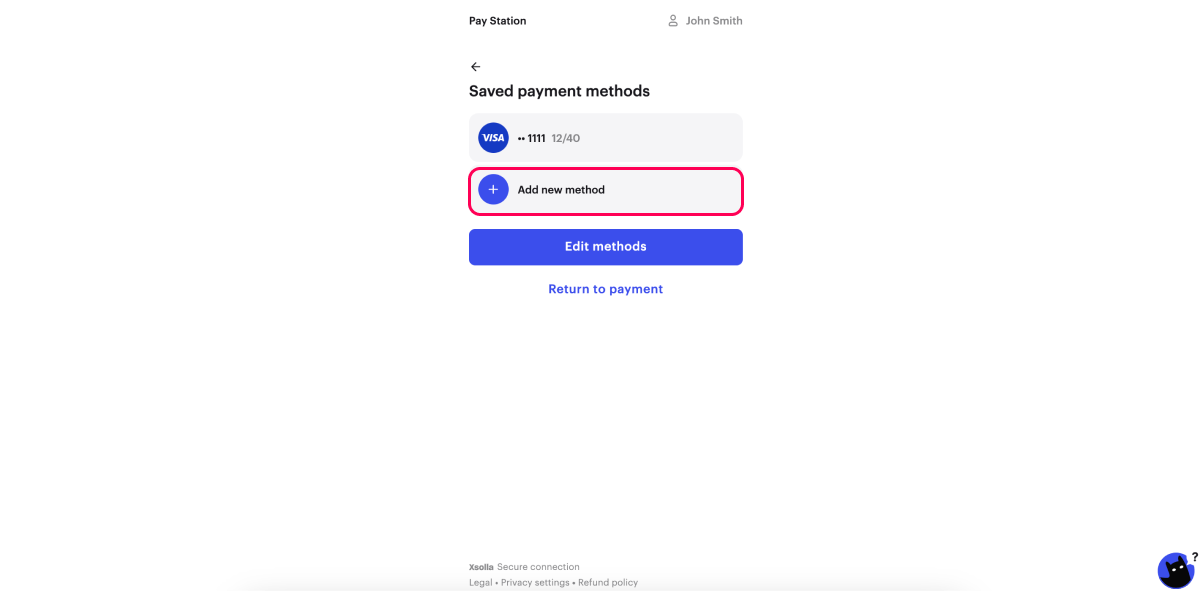1200x591 pixels.
Task: Click the user profile icon
Action: [x=673, y=21]
